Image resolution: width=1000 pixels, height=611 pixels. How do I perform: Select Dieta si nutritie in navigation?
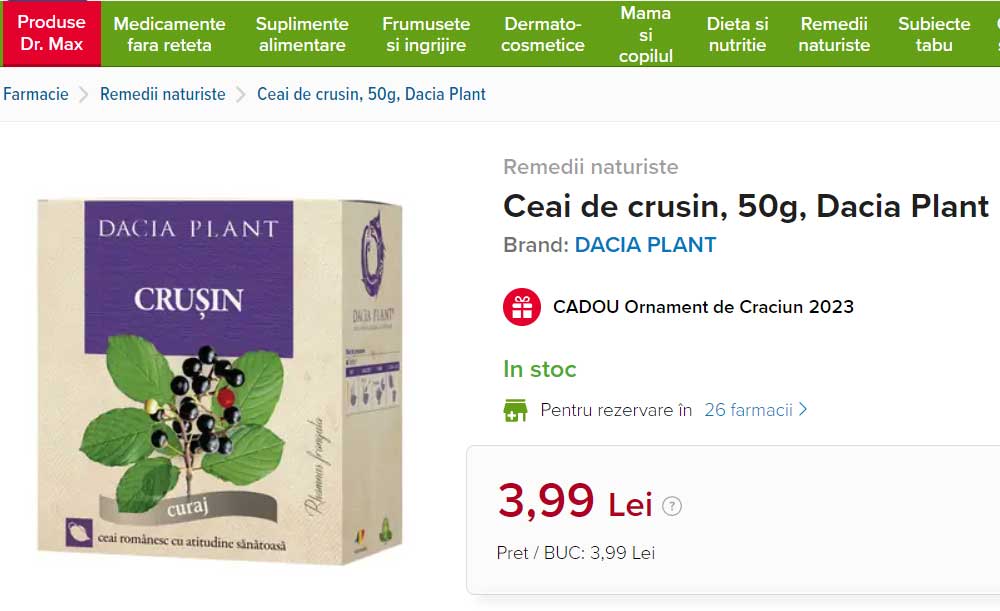737,34
